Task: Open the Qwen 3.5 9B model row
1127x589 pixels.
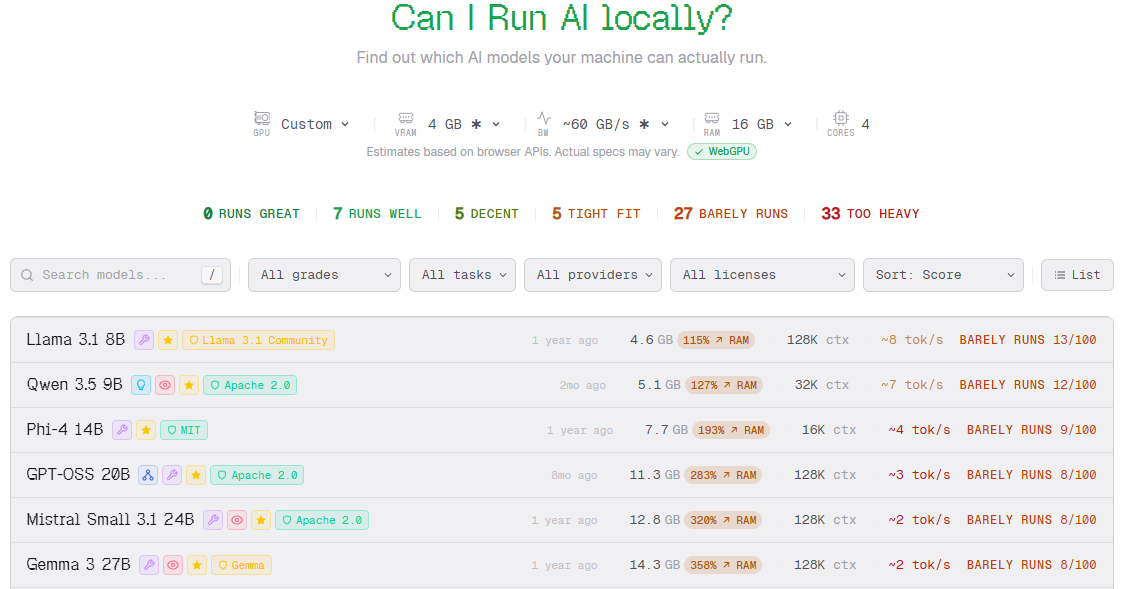Action: (561, 385)
